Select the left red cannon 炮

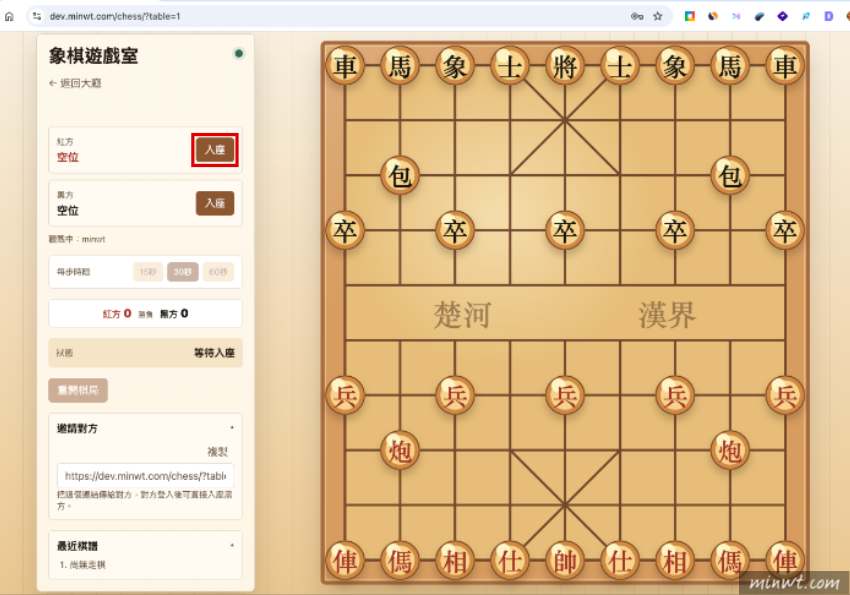[x=400, y=450]
